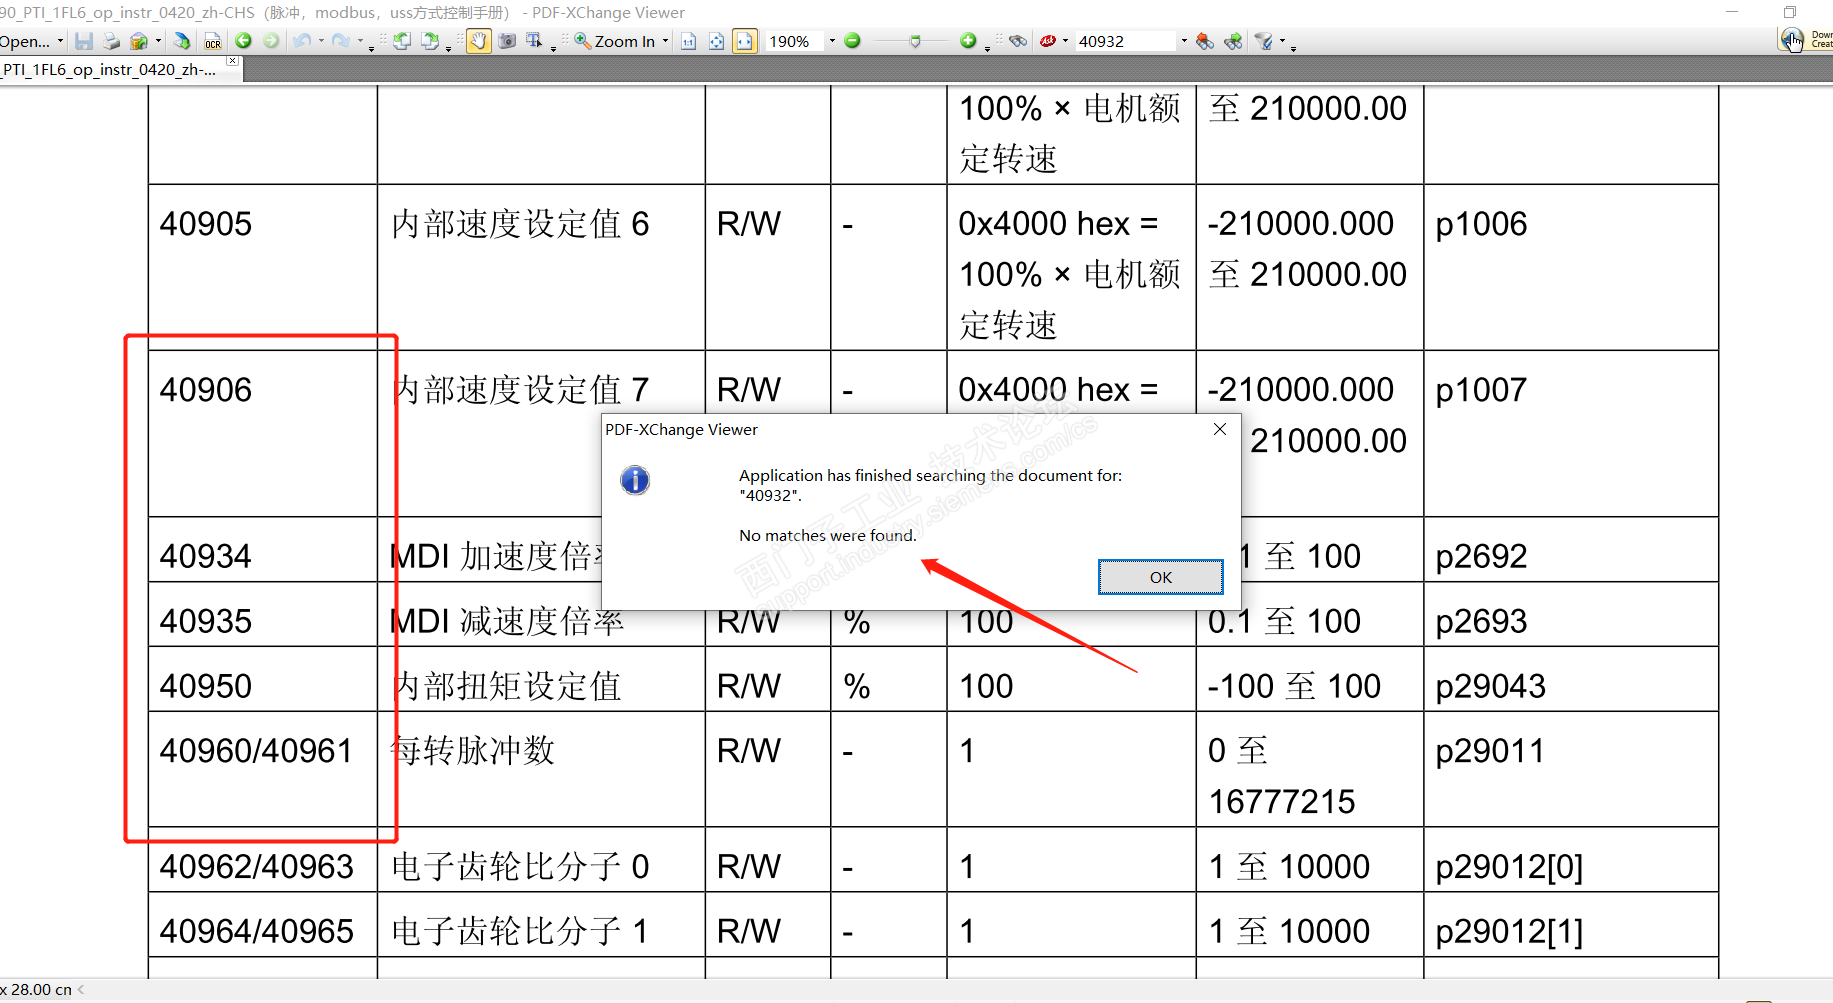The height and width of the screenshot is (1003, 1833).
Task: Open the Redo history dropdown
Action: pyautogui.click(x=360, y=41)
